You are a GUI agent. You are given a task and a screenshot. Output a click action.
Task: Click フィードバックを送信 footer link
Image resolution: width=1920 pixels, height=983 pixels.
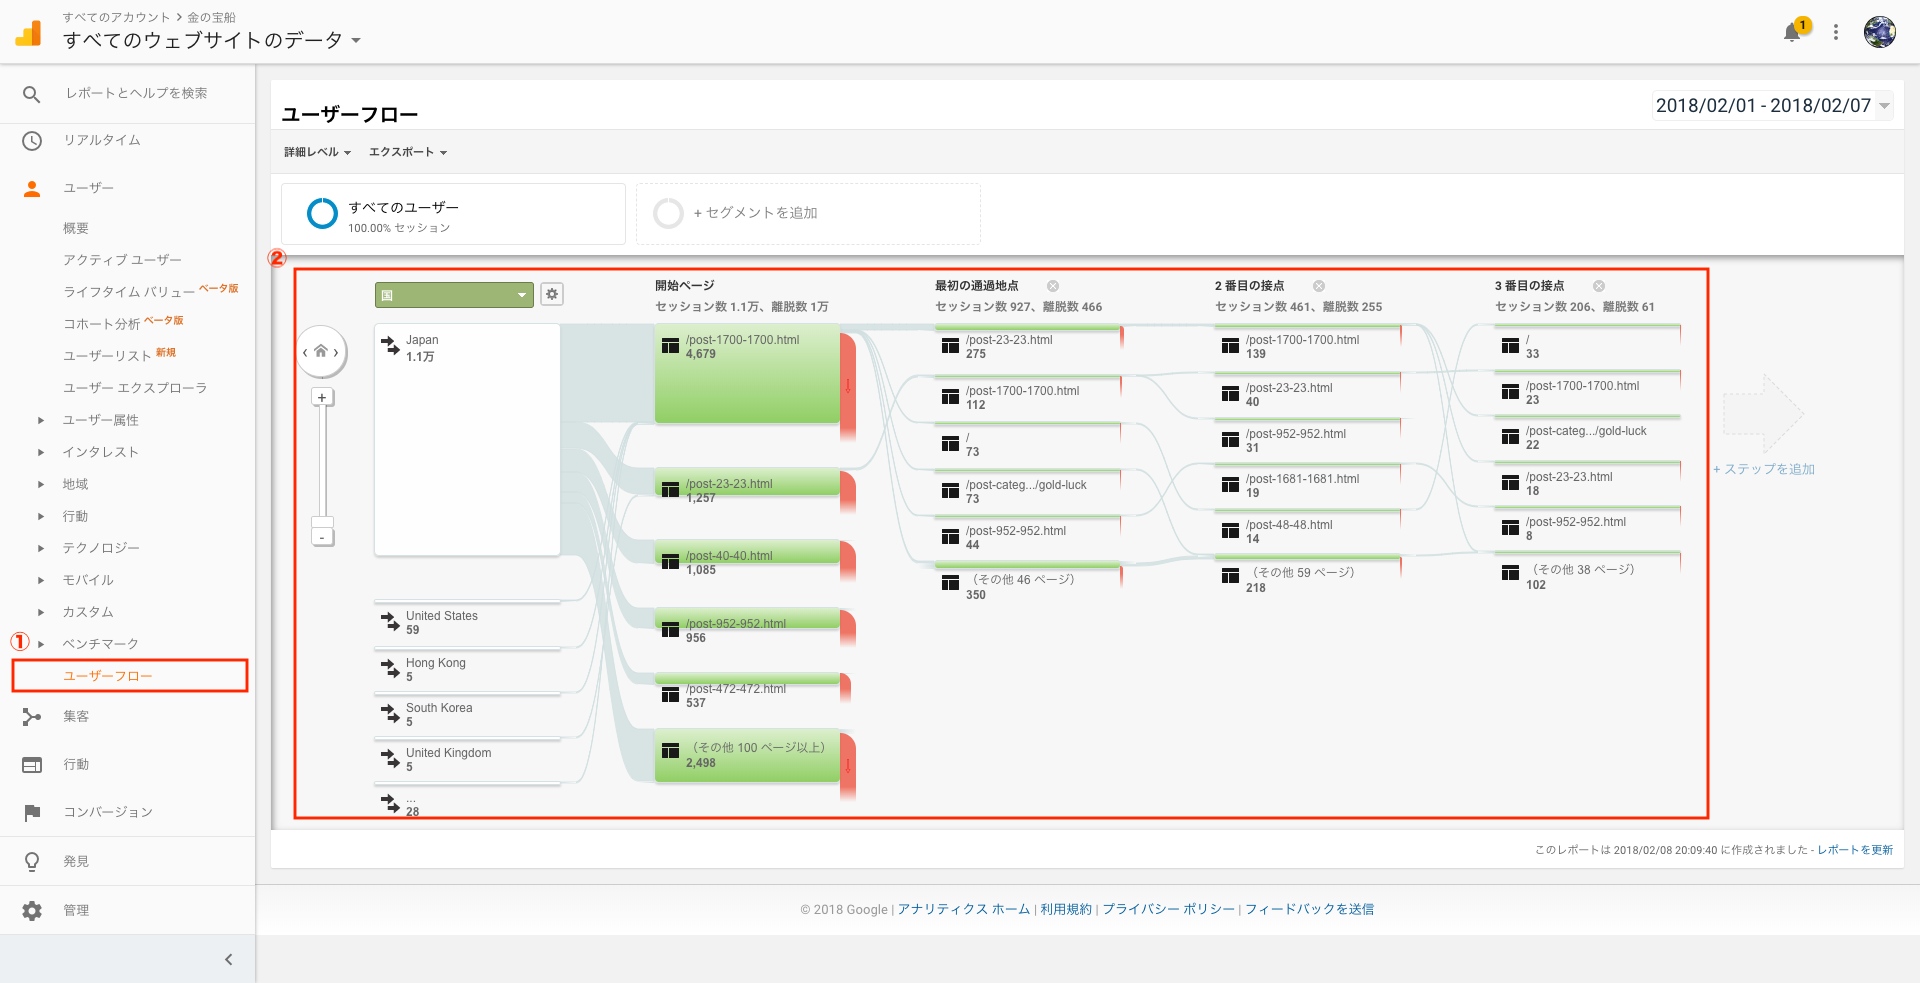point(1310,909)
